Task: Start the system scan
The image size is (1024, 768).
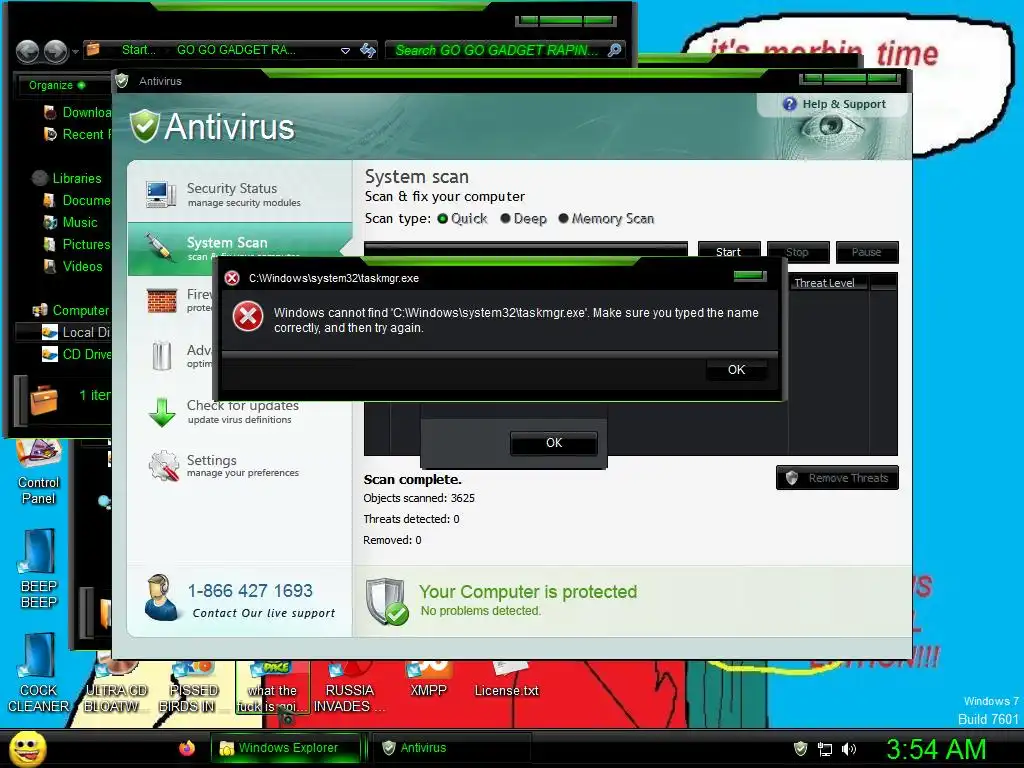Action: coord(729,251)
